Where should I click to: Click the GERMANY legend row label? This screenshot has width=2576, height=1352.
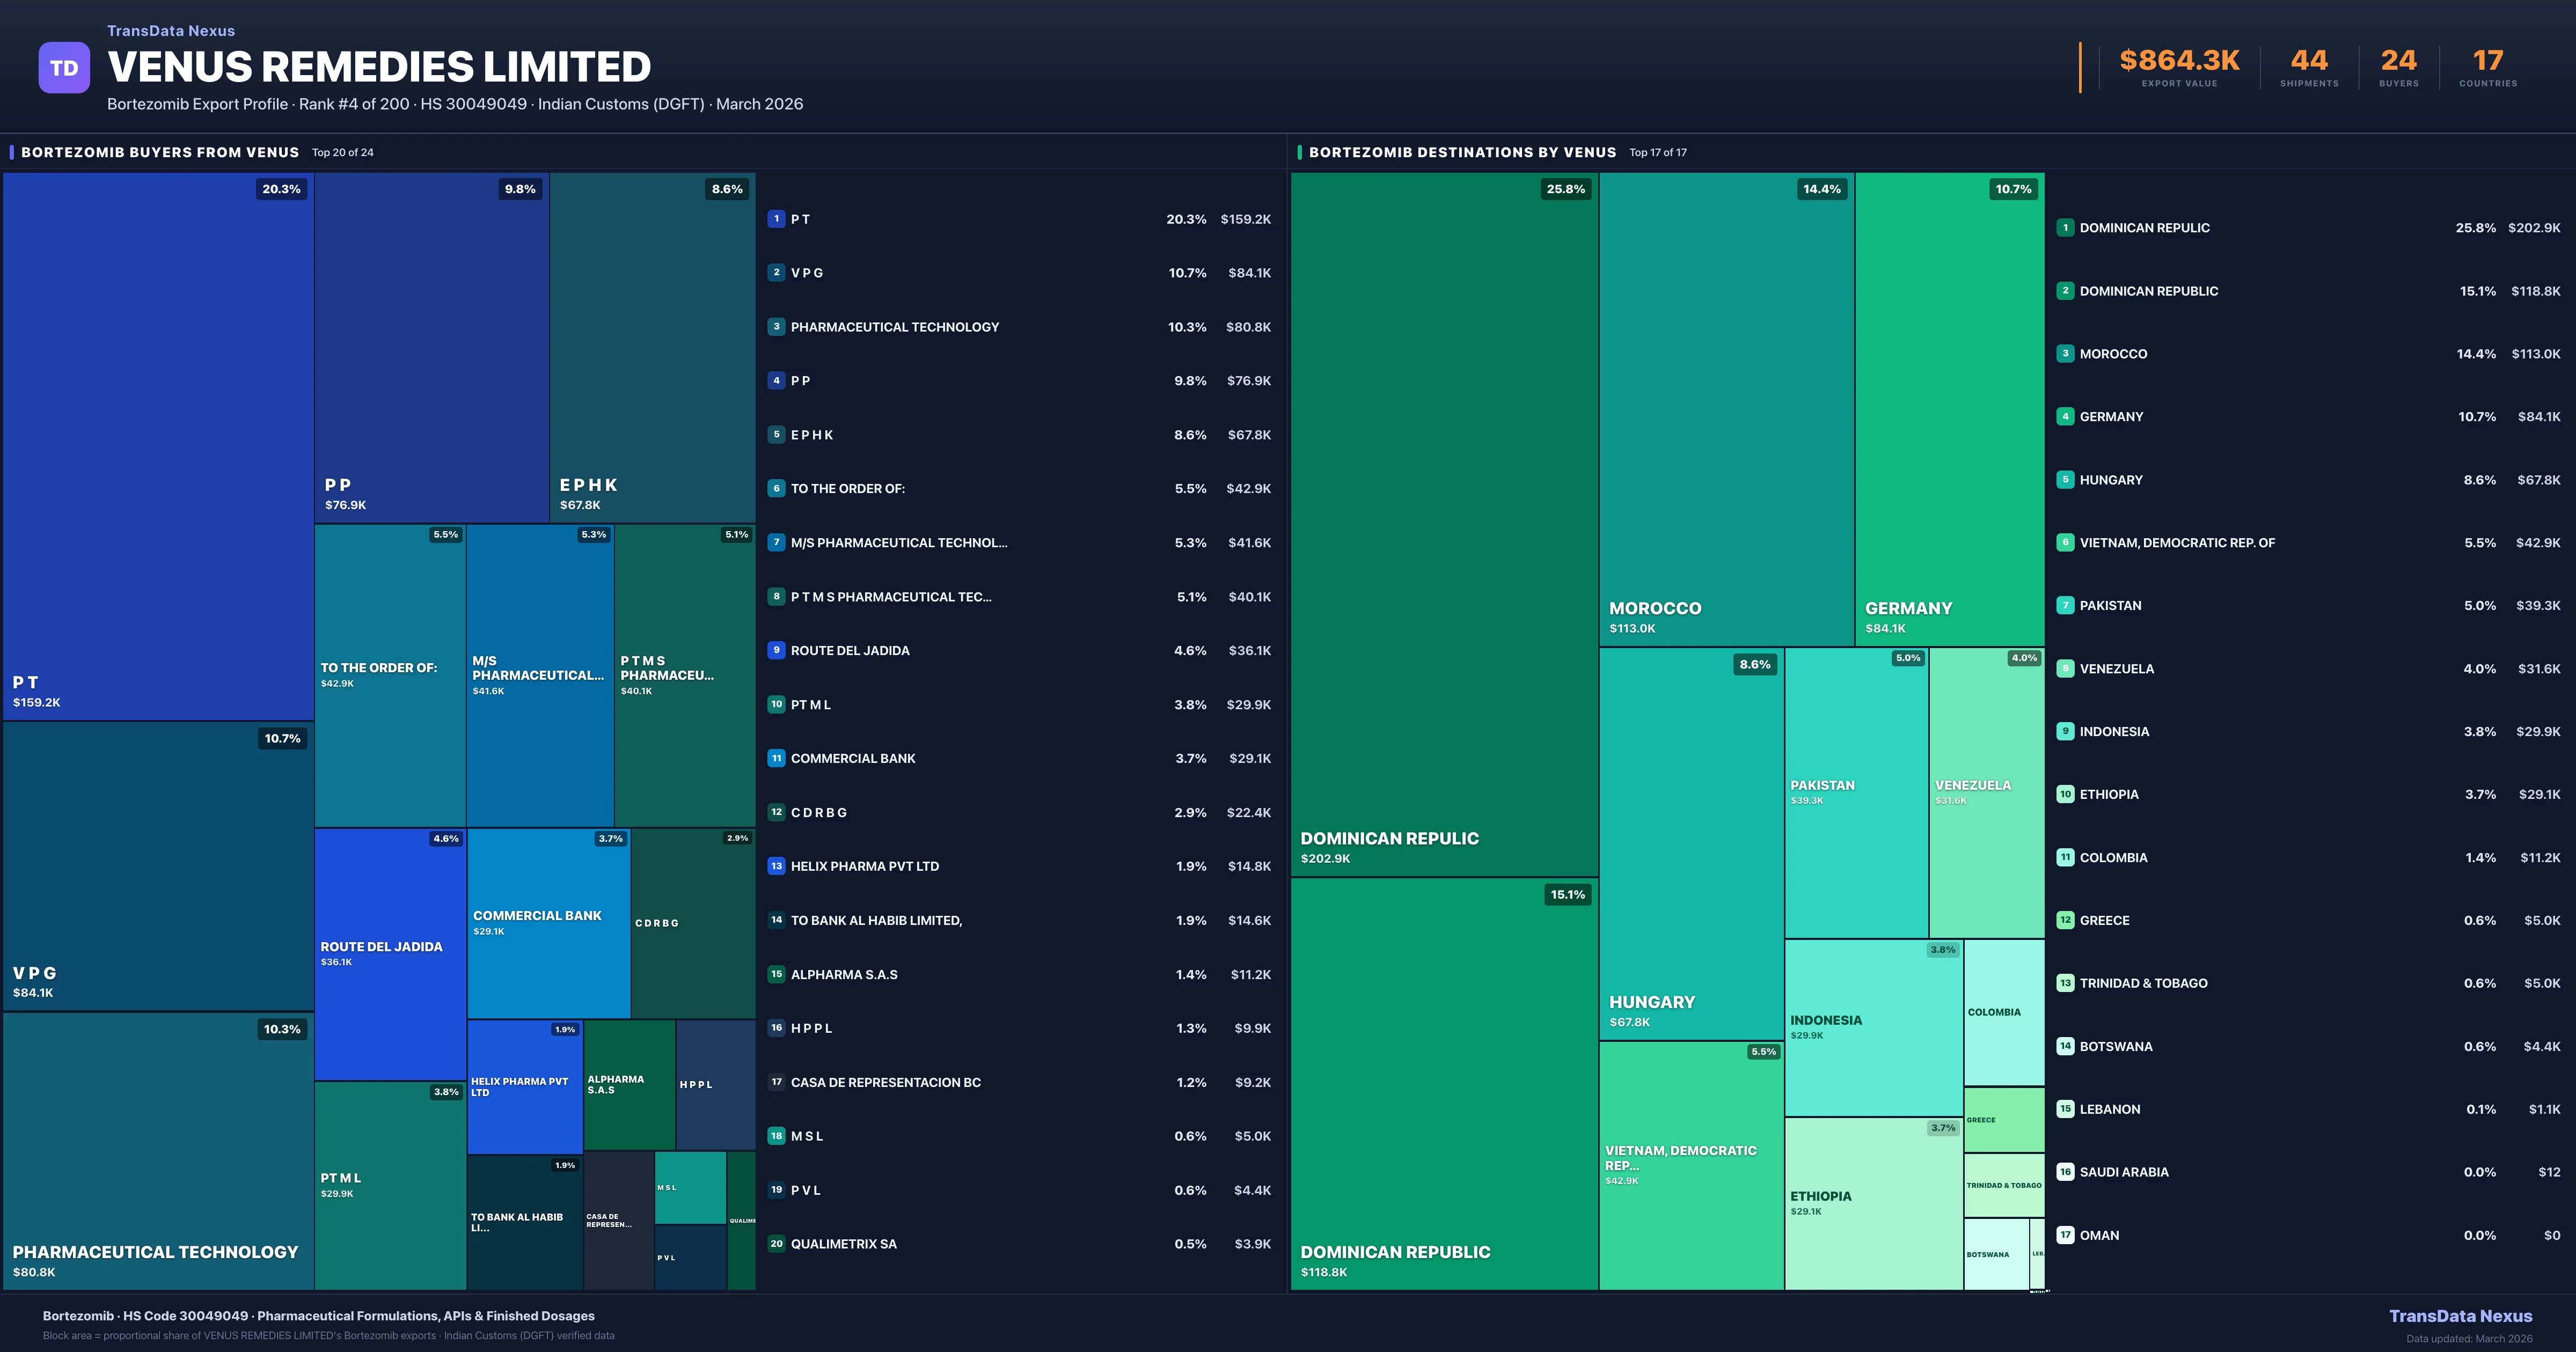coord(2111,417)
